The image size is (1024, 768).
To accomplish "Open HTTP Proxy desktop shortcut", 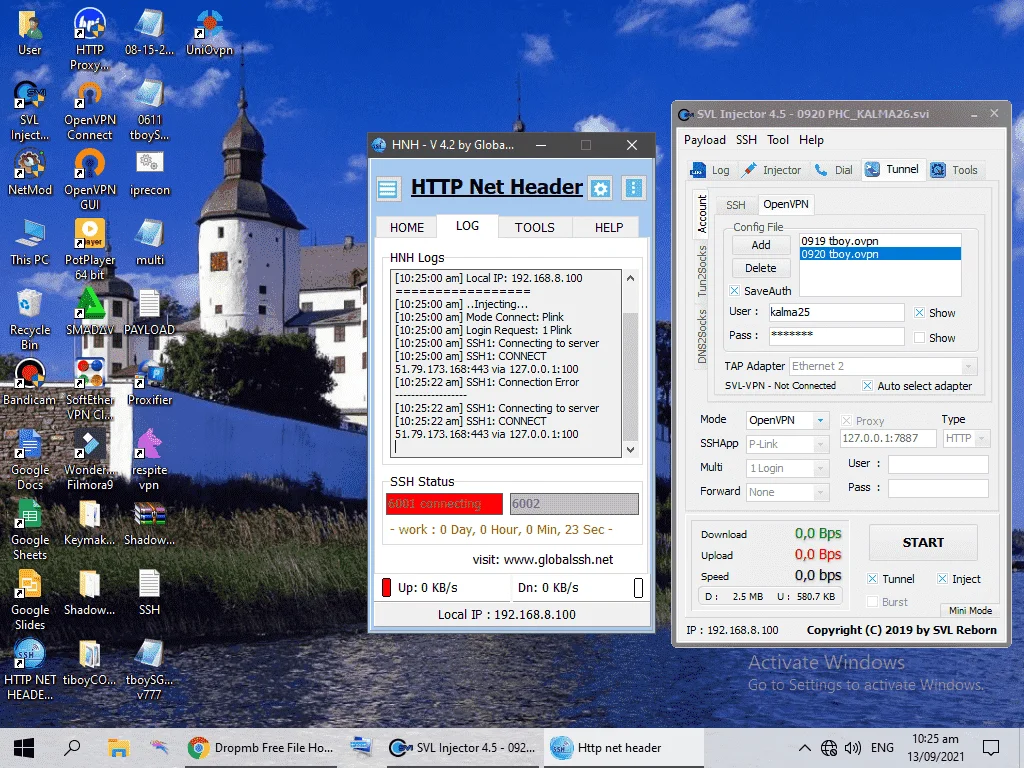I will (89, 39).
